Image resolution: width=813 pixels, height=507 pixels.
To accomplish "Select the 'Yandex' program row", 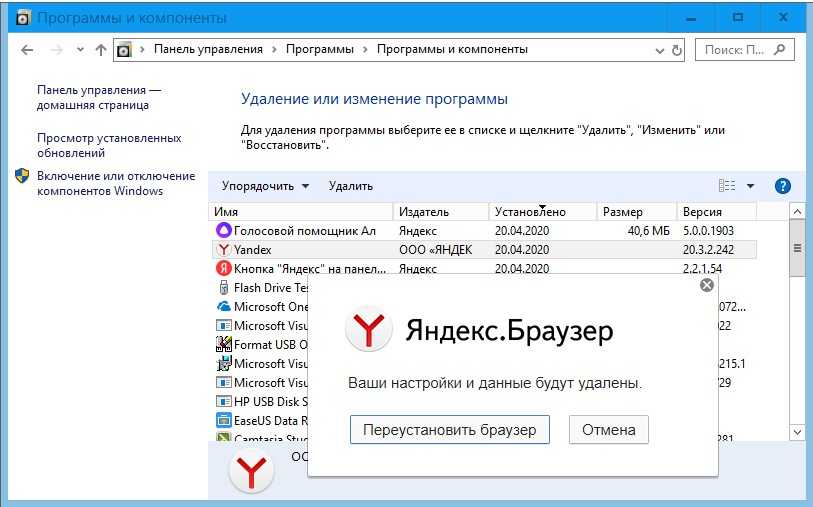I will point(484,250).
